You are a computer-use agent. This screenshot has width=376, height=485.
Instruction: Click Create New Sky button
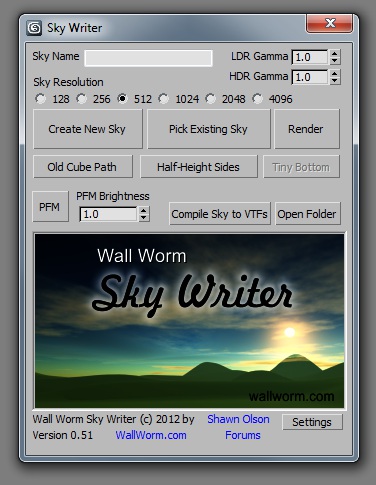(88, 129)
